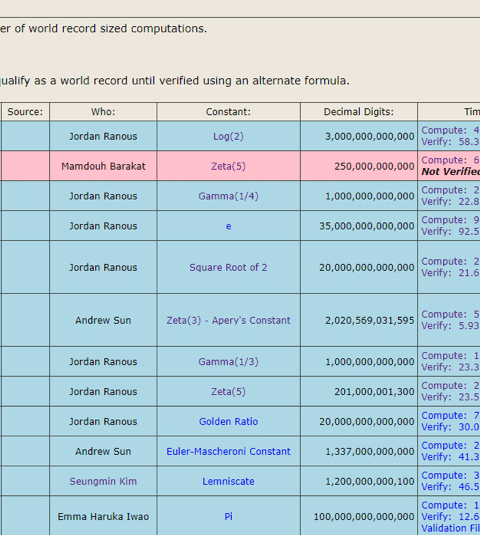Open the Seungmin Kim name link
Viewport: 480px width, 535px height.
click(x=103, y=481)
